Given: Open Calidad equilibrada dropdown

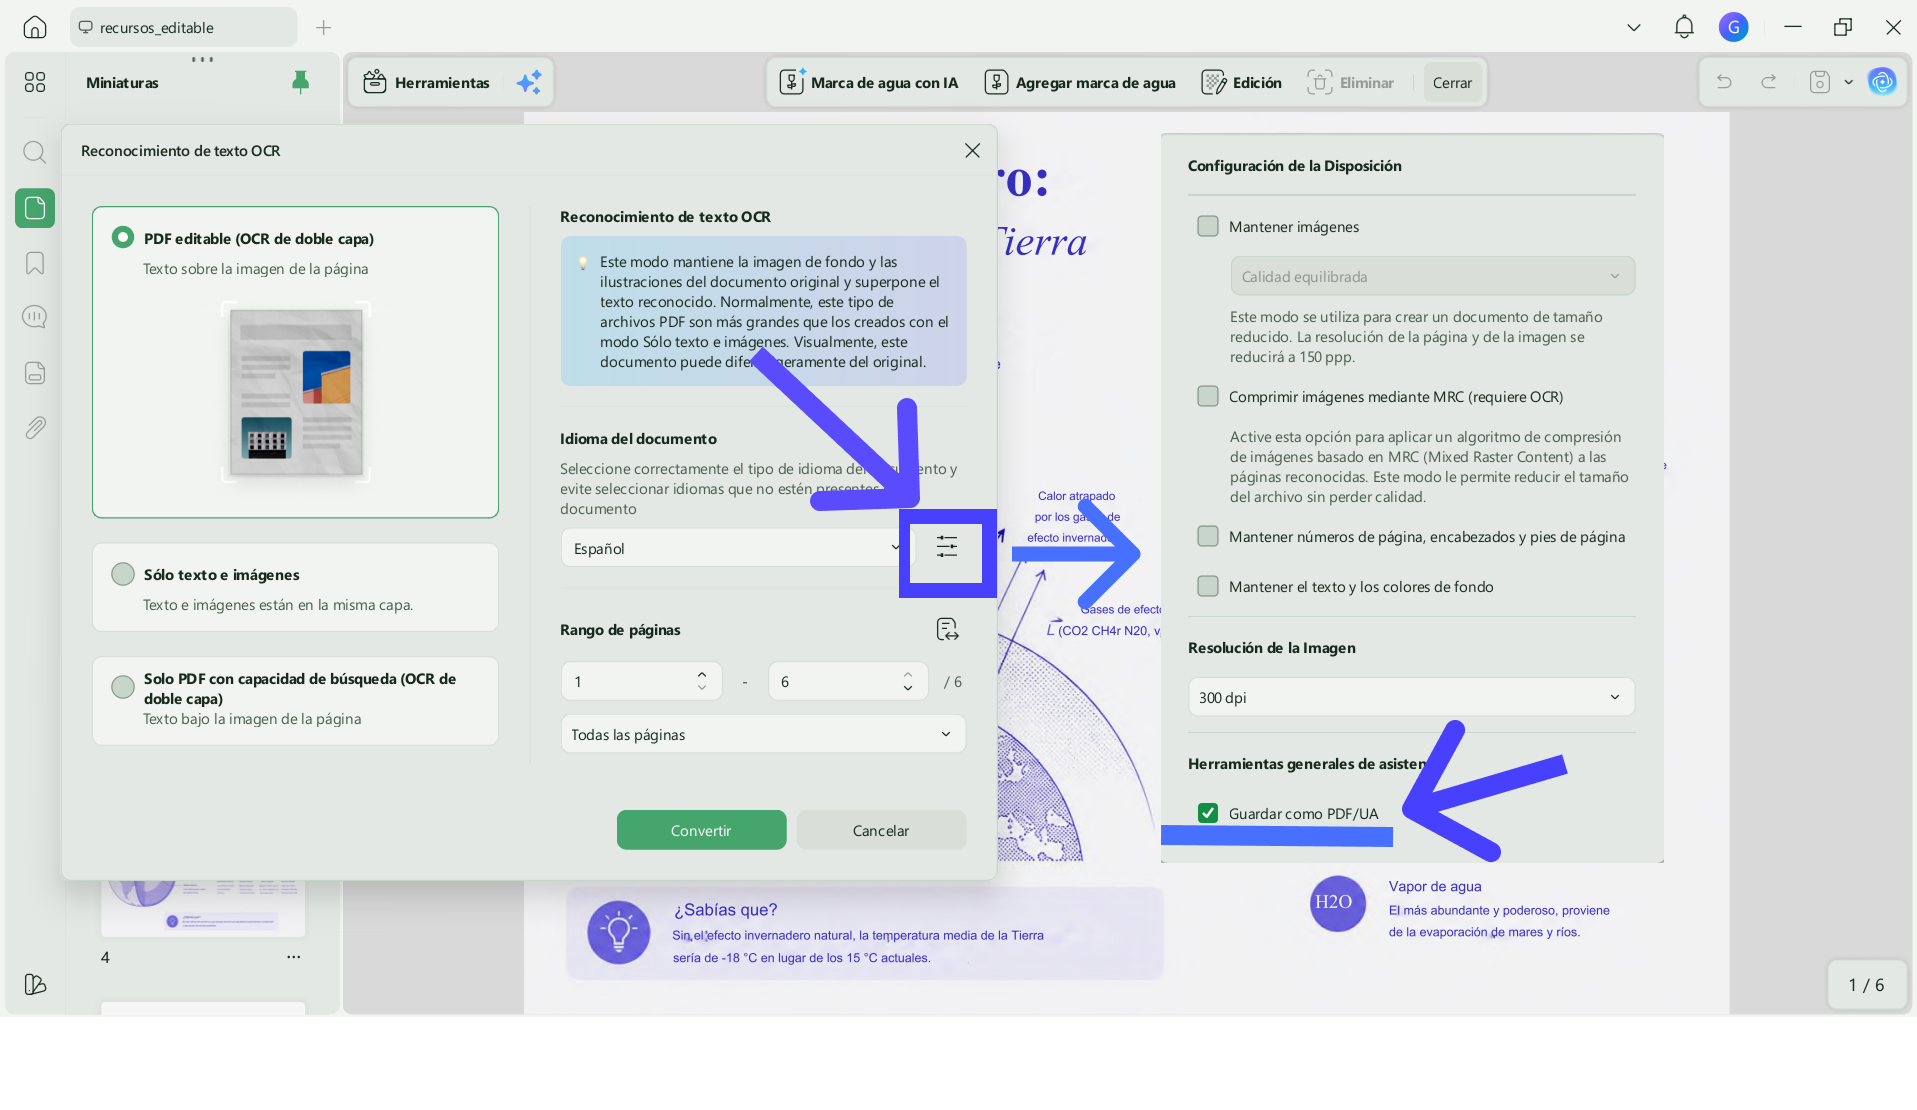Looking at the screenshot, I should 1432,276.
